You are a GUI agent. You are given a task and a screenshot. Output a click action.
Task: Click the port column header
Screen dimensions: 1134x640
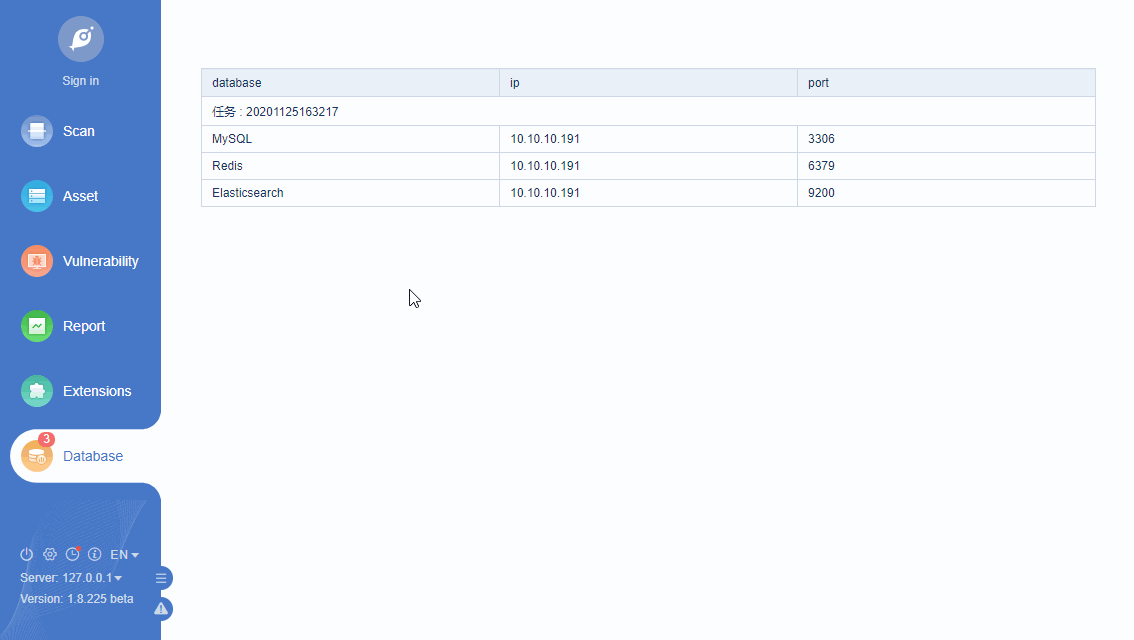(947, 83)
